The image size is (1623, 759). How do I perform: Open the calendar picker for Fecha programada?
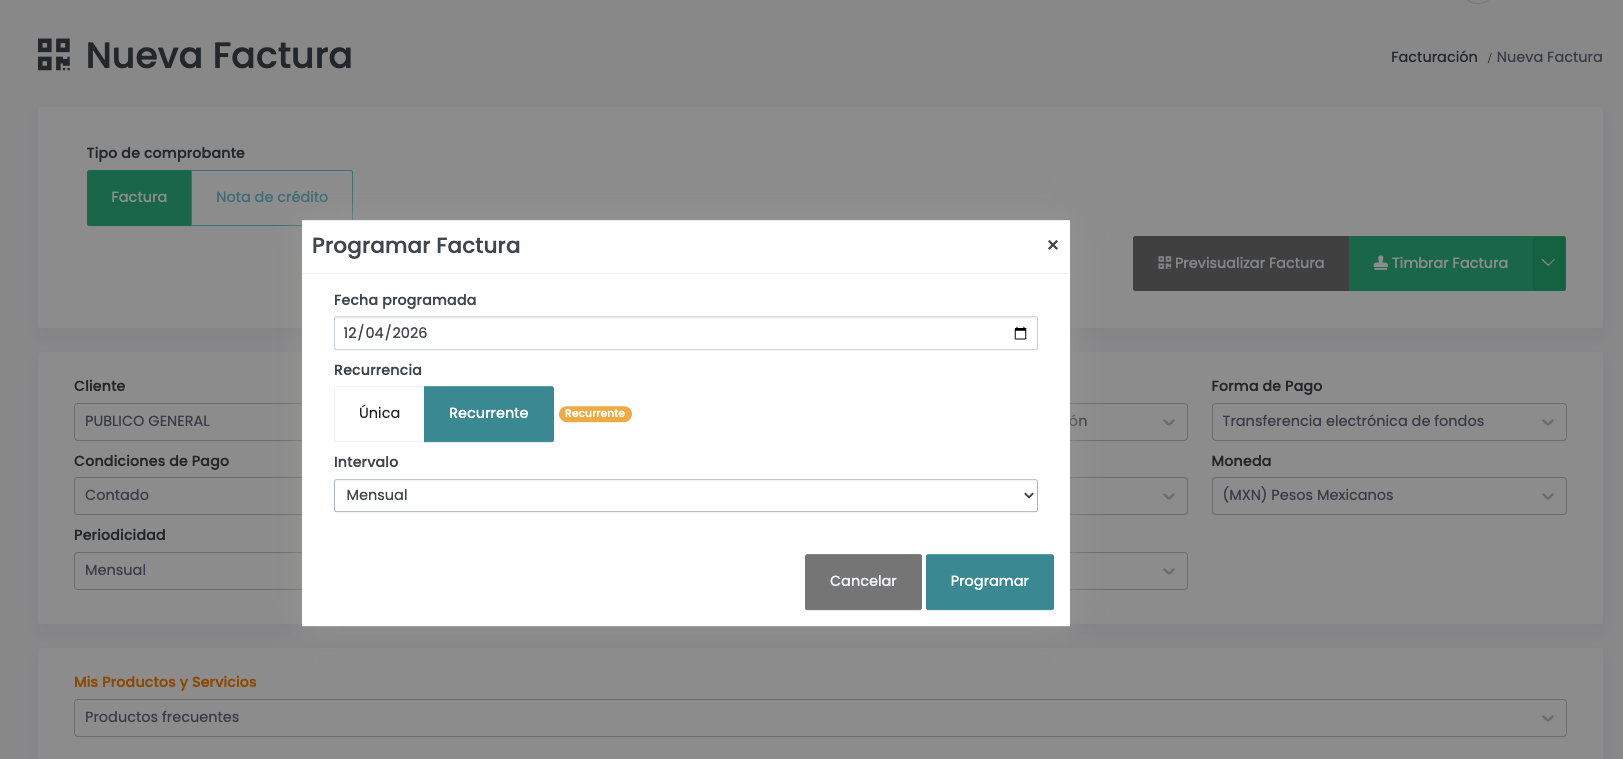pyautogui.click(x=1020, y=333)
